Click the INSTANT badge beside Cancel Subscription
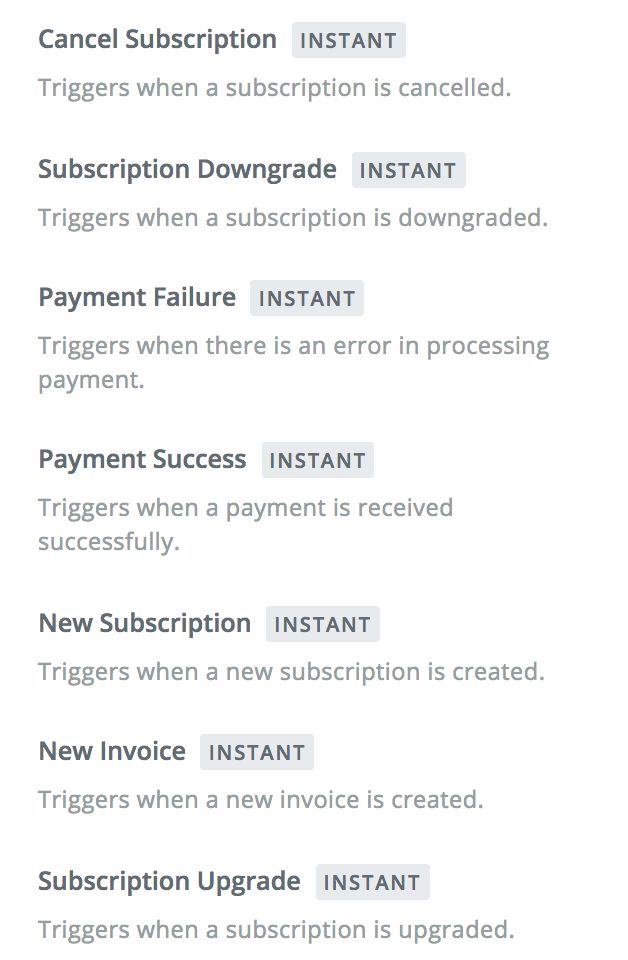The width and height of the screenshot is (628, 960). (x=349, y=41)
